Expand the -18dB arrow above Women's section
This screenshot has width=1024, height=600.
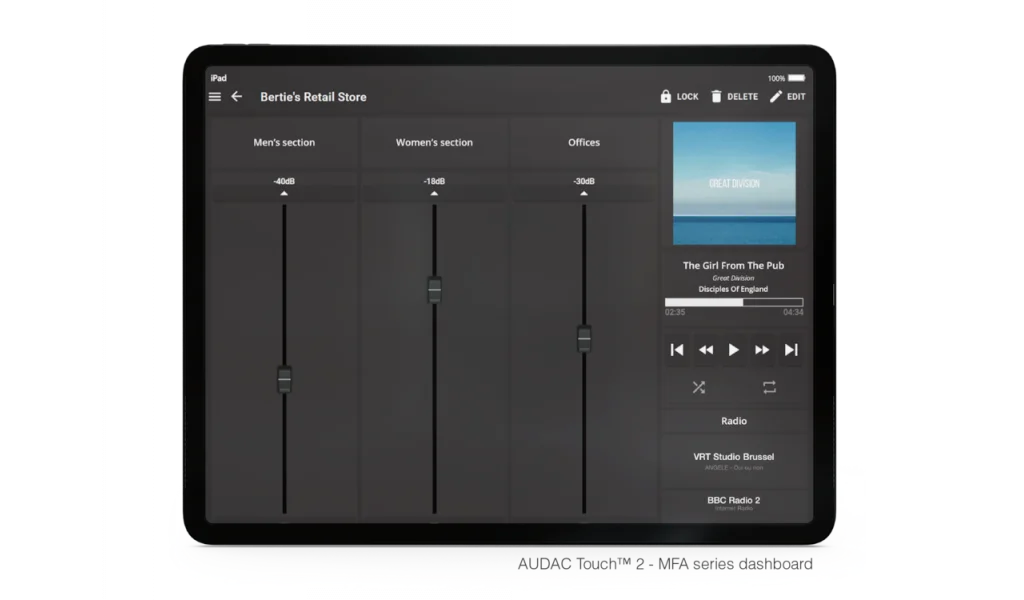pyautogui.click(x=434, y=192)
